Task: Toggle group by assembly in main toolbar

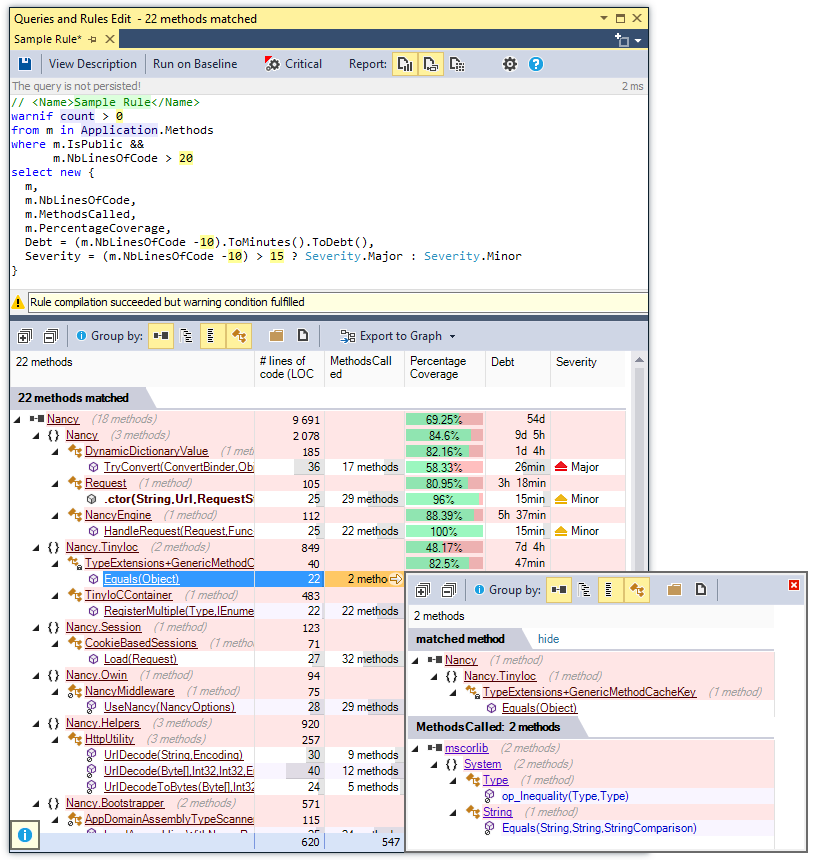Action: click(160, 336)
